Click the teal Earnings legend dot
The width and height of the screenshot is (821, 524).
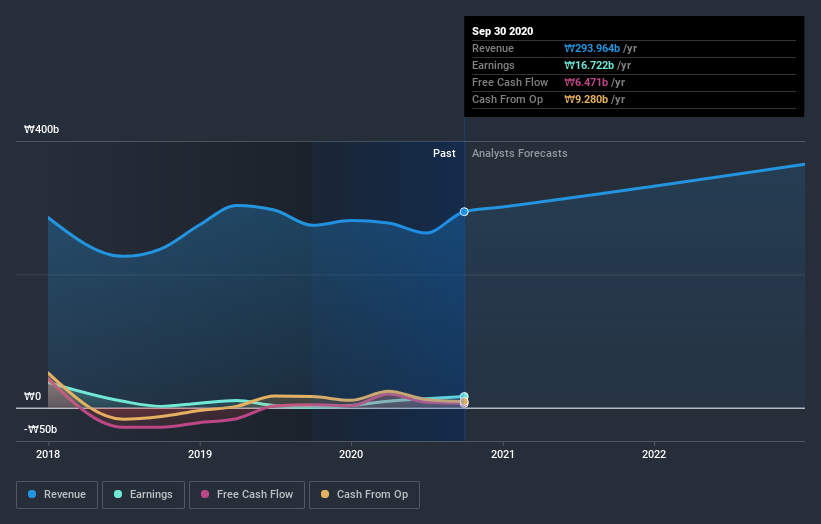[x=118, y=494]
